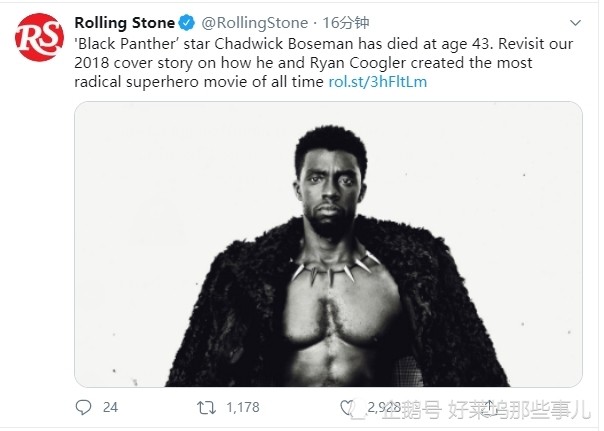Click the share upload icon
This screenshot has height=431, width=604.
click(x=490, y=406)
